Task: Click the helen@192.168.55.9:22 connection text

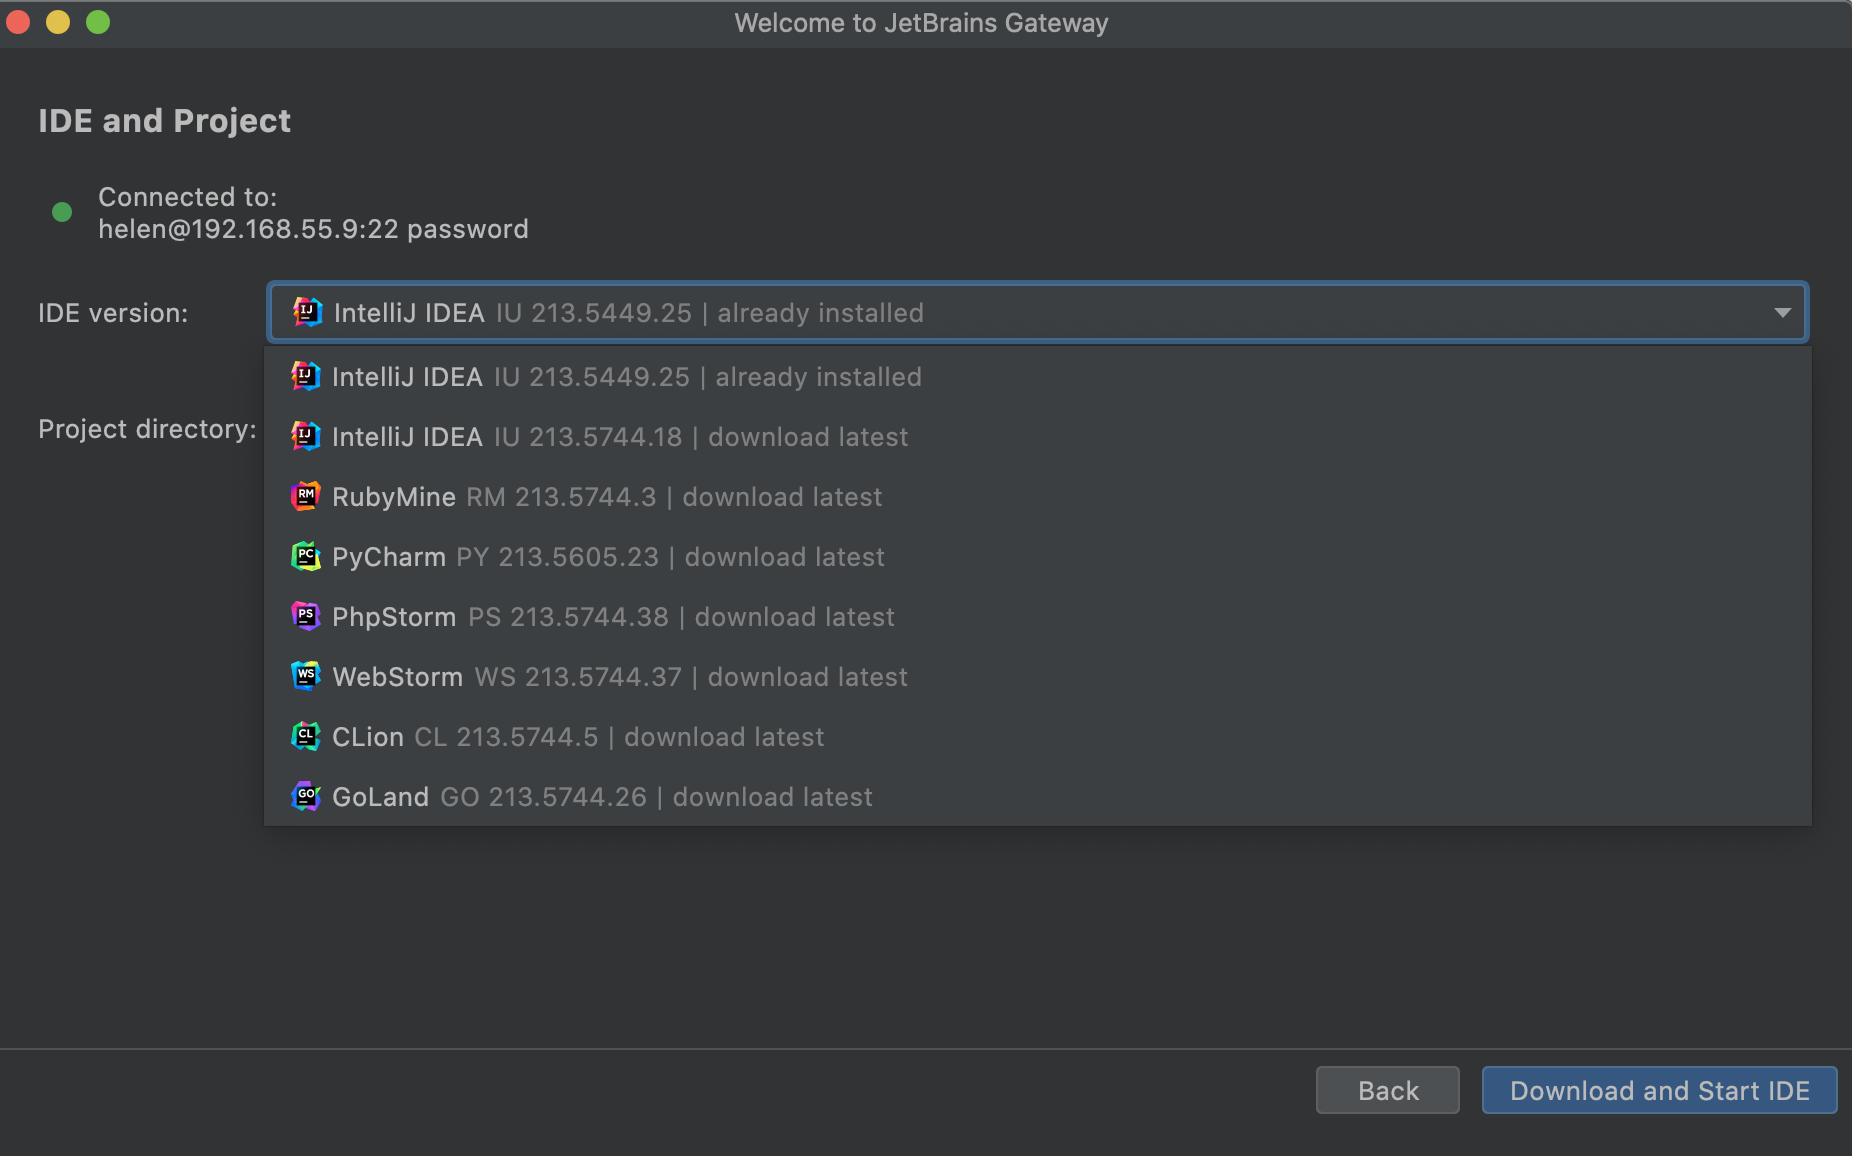Action: click(313, 229)
